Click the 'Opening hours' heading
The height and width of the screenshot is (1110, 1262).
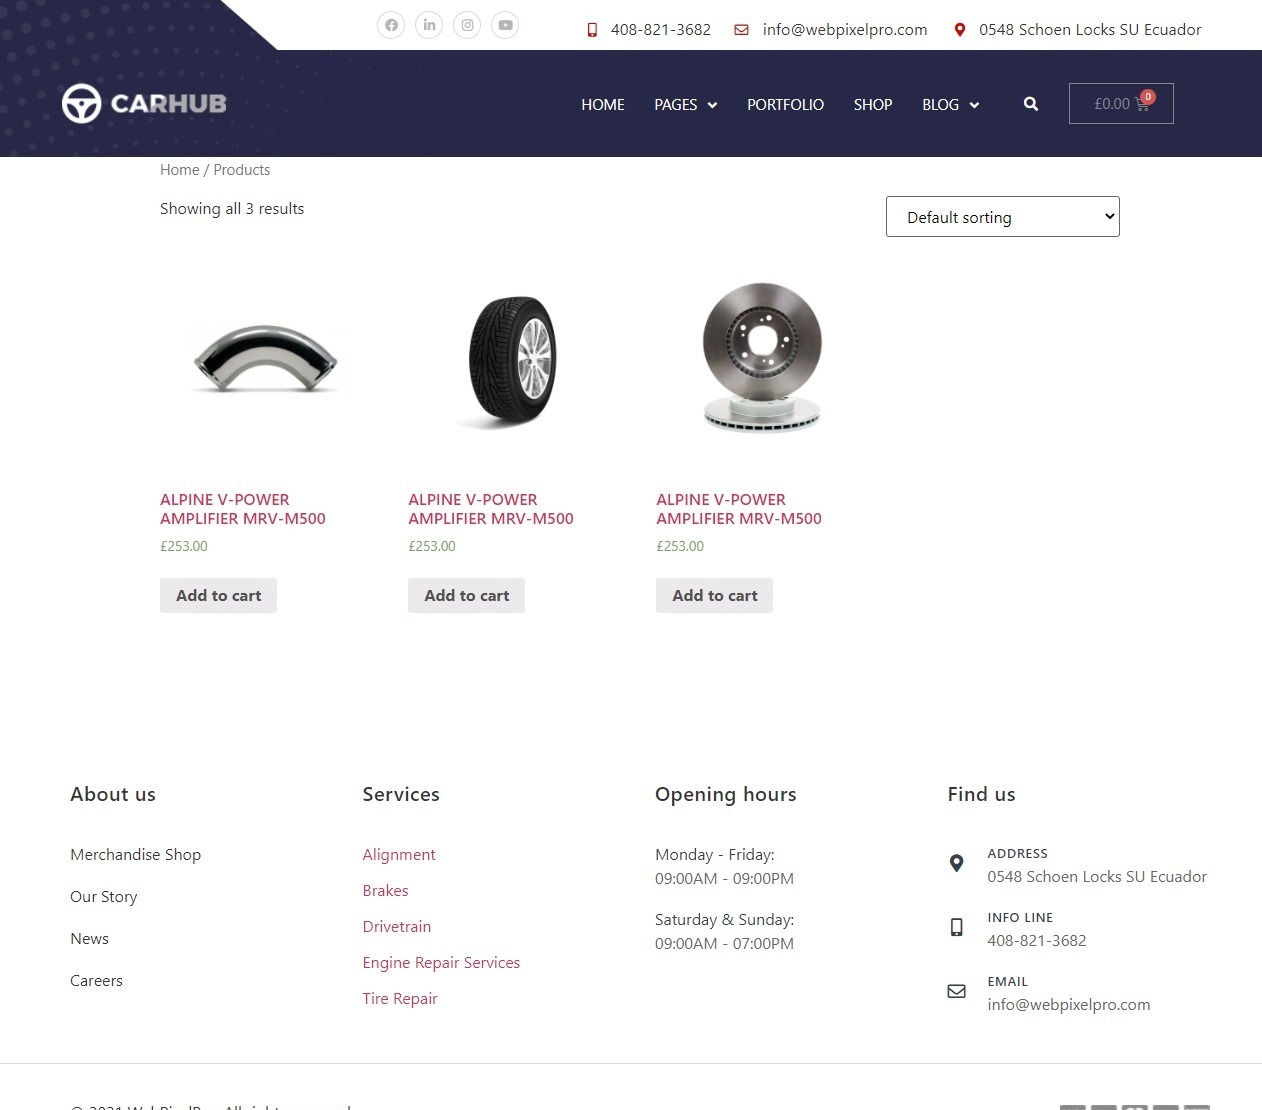click(726, 794)
